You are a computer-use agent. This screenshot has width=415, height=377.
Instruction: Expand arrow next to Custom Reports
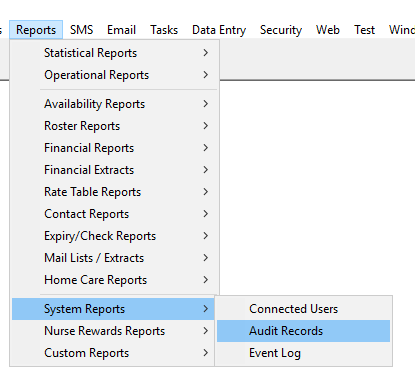[206, 353]
